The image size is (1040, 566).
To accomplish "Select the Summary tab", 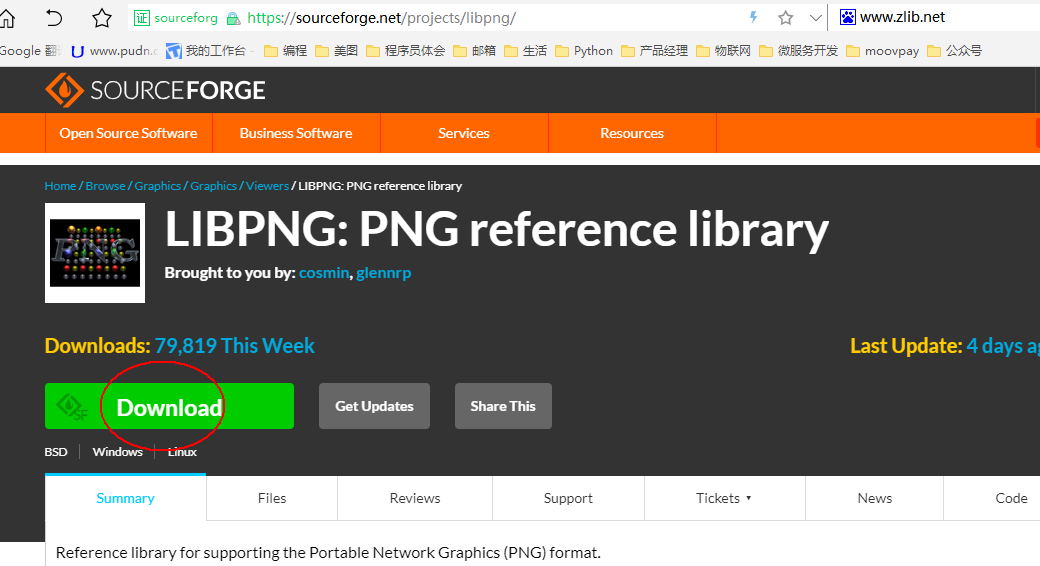I will pyautogui.click(x=125, y=498).
